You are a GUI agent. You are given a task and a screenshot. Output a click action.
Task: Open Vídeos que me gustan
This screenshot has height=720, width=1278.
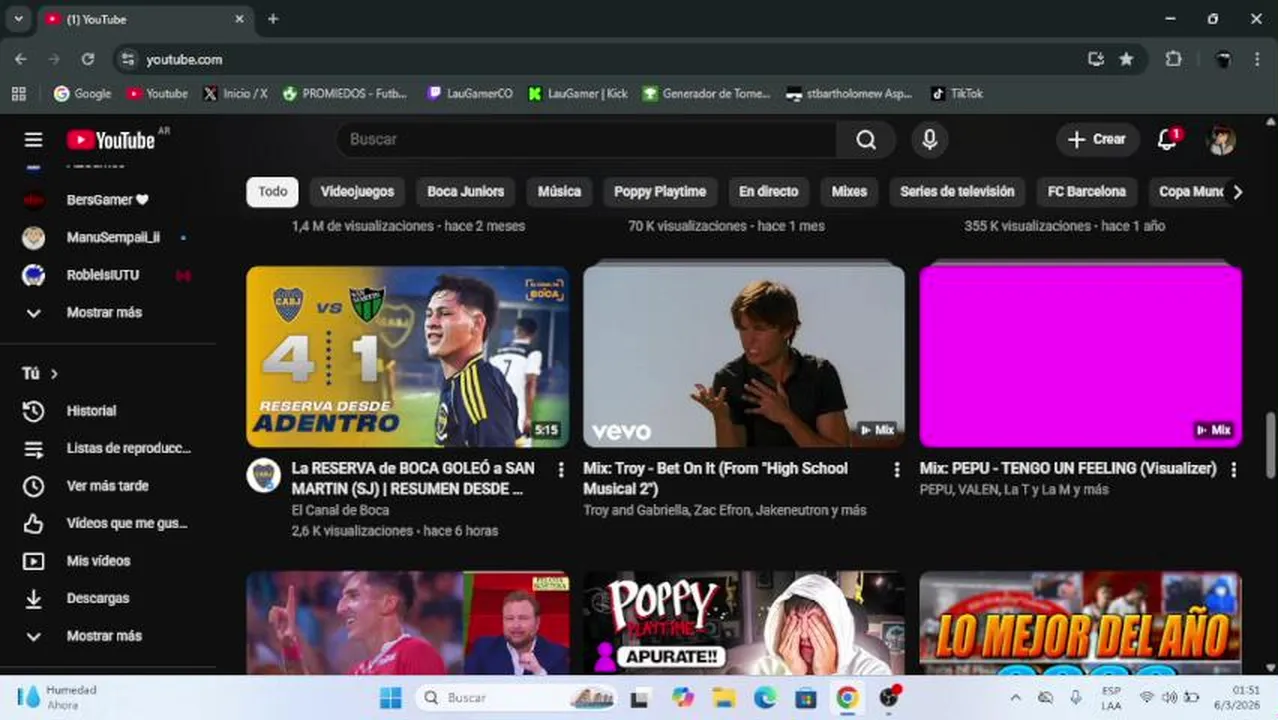click(127, 523)
